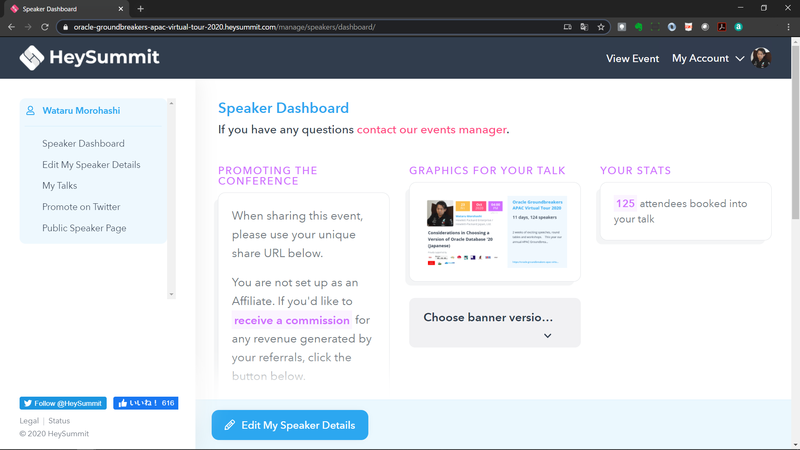800x450 pixels.
Task: Click the page vertical scrollbar thumb
Action: 795,133
